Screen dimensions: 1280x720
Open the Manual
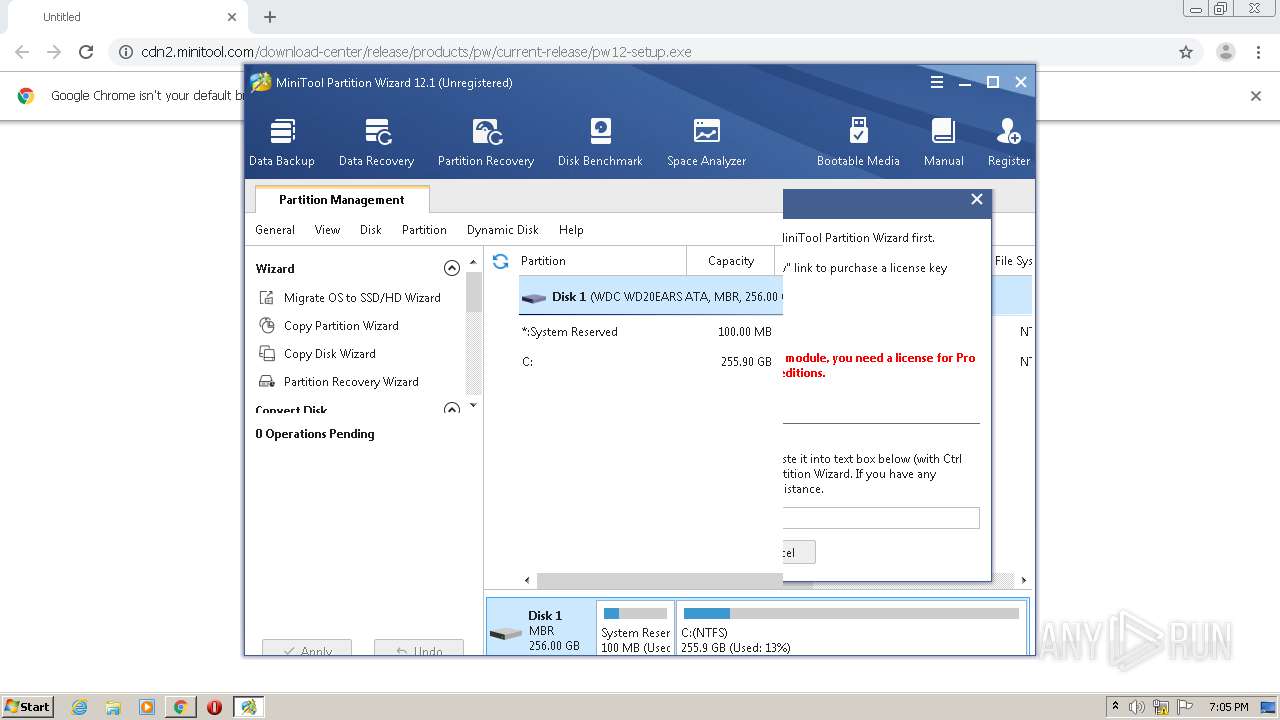[x=943, y=142]
